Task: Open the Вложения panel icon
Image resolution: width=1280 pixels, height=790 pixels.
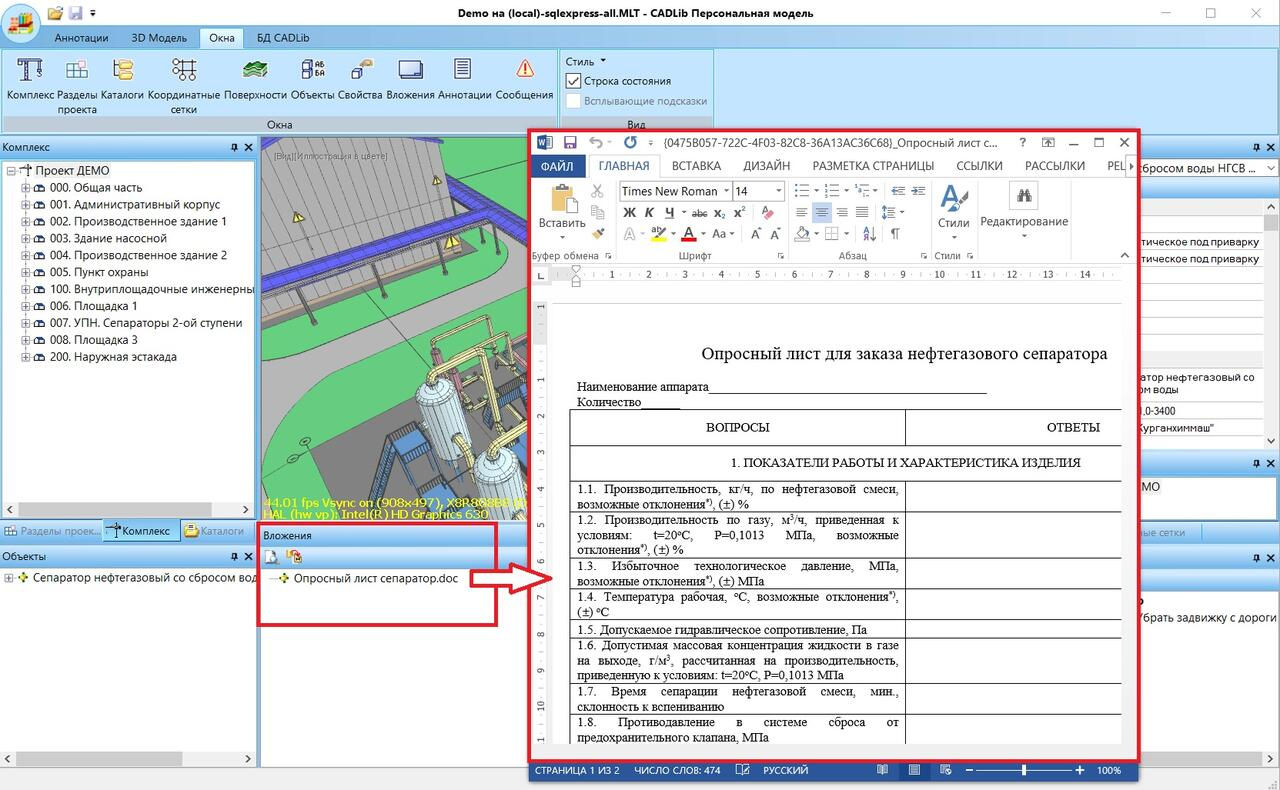Action: click(x=410, y=70)
